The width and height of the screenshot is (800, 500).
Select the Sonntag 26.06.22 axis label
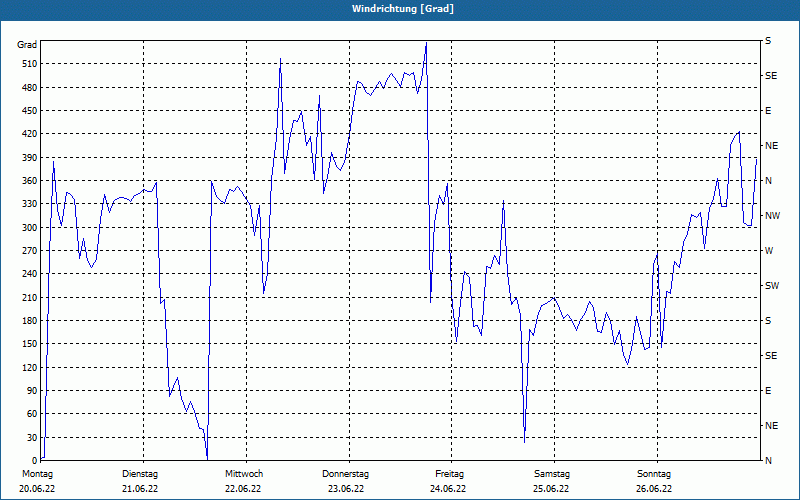pyautogui.click(x=654, y=481)
